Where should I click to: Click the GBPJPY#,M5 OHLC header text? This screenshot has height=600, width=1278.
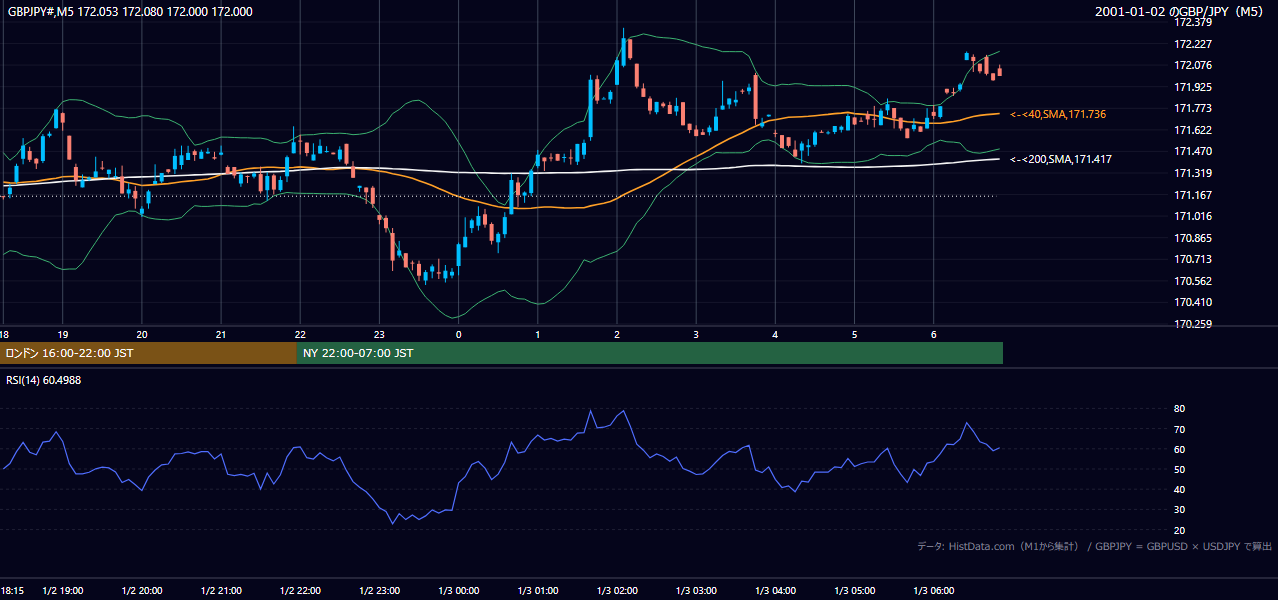(x=130, y=12)
